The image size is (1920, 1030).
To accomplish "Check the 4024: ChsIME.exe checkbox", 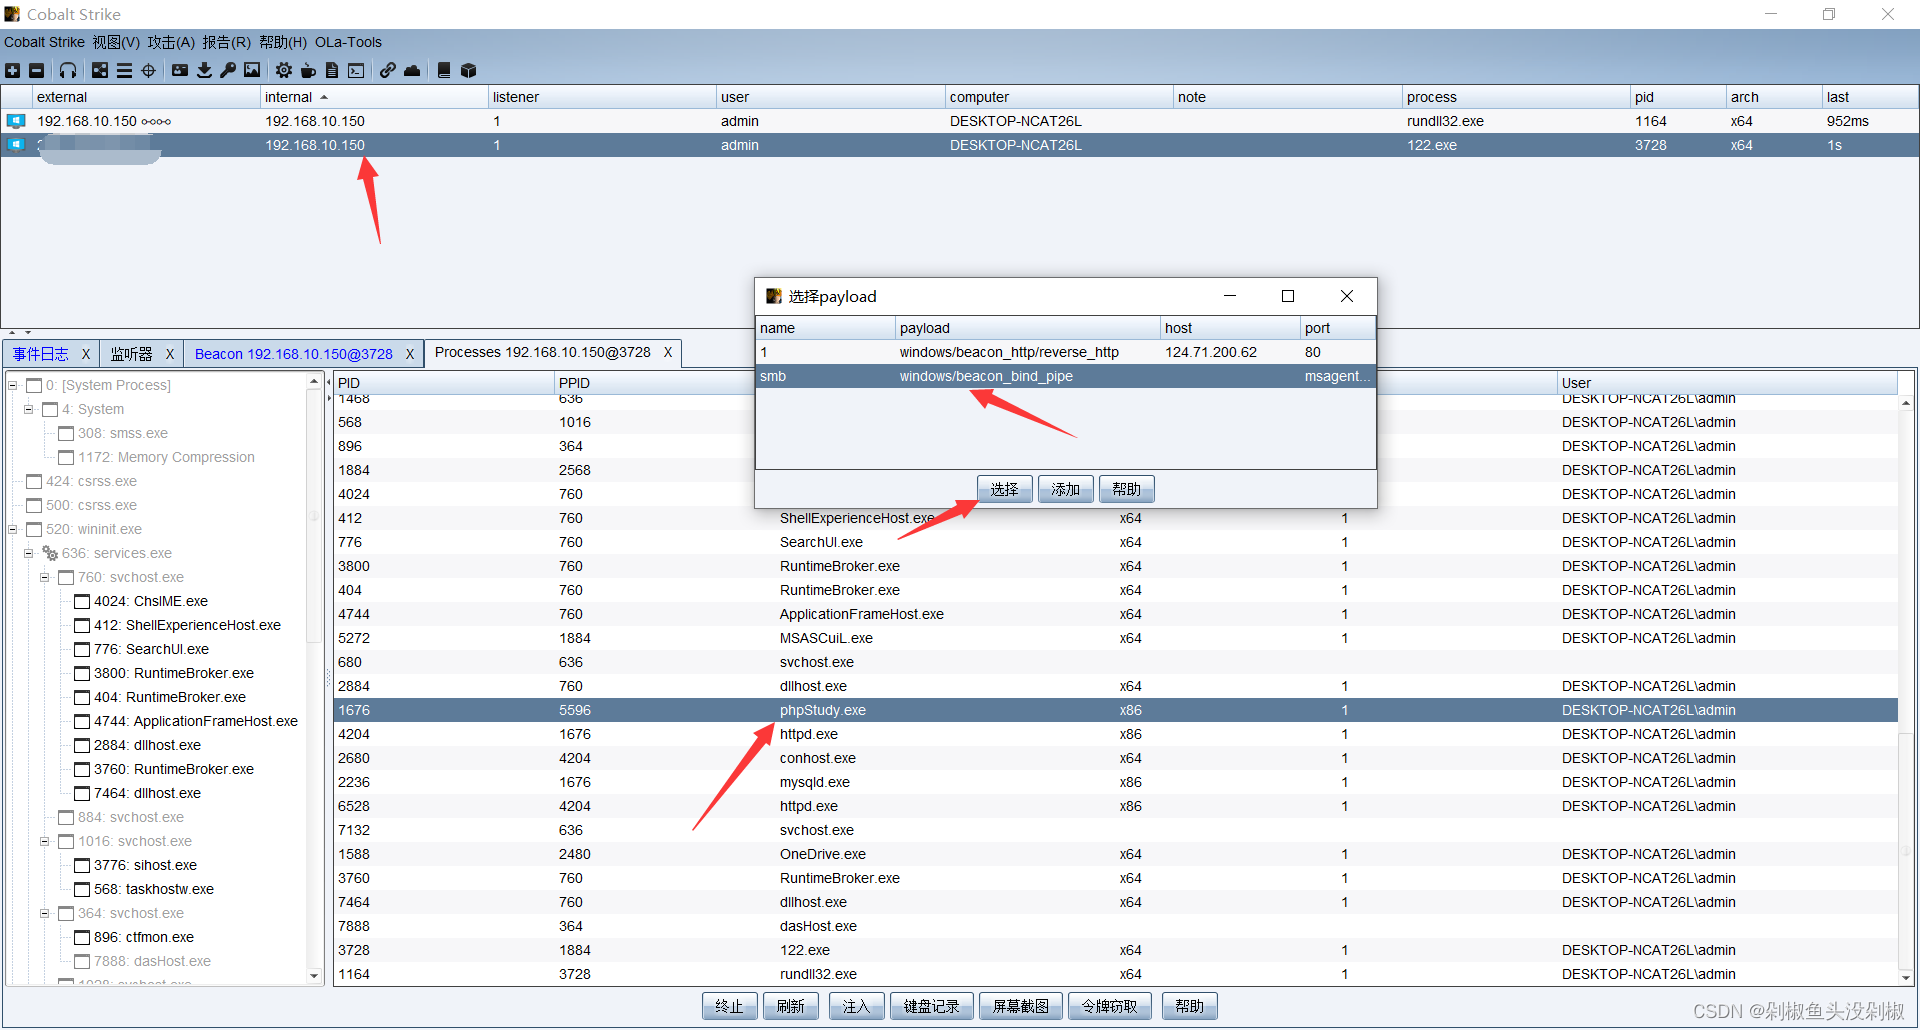I will (x=82, y=602).
